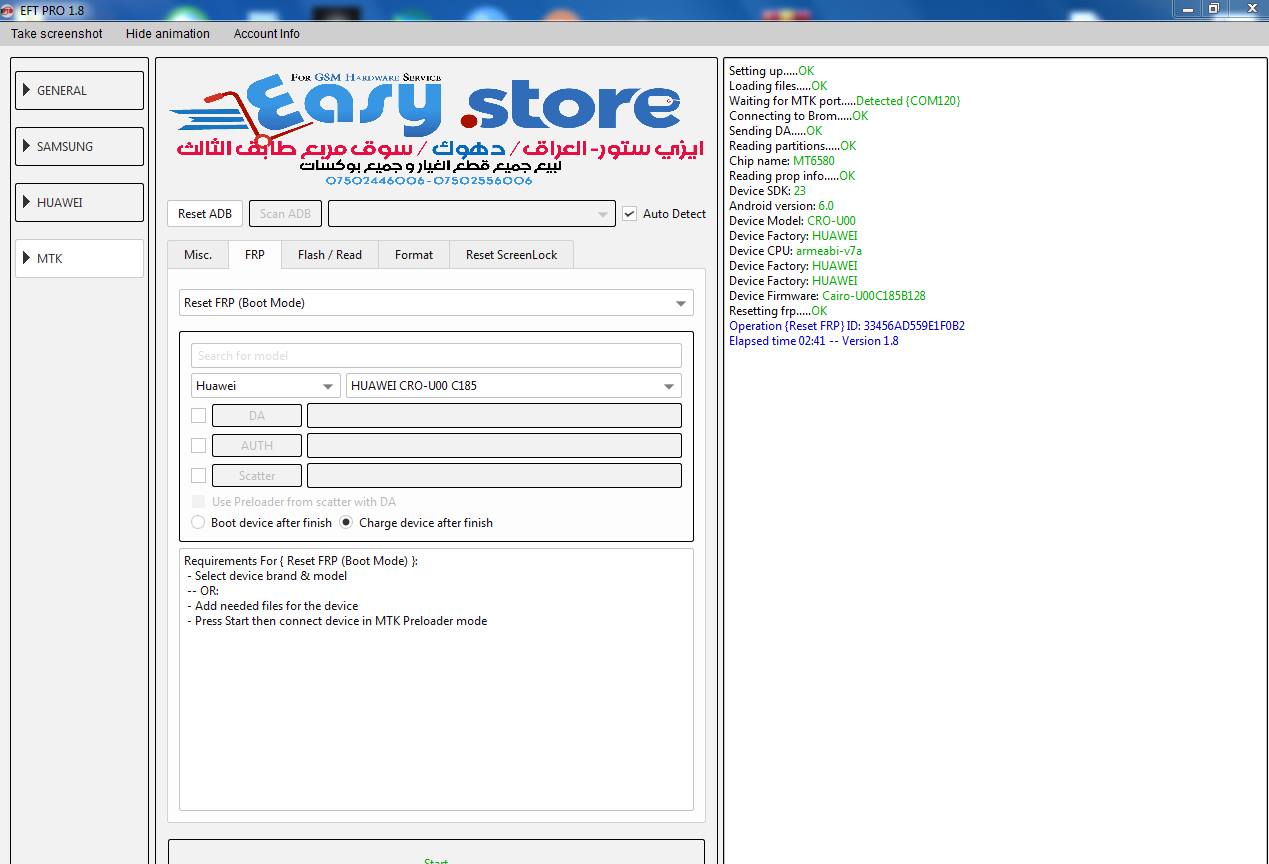Click the AUTH file path field
This screenshot has width=1269, height=864.
494,446
